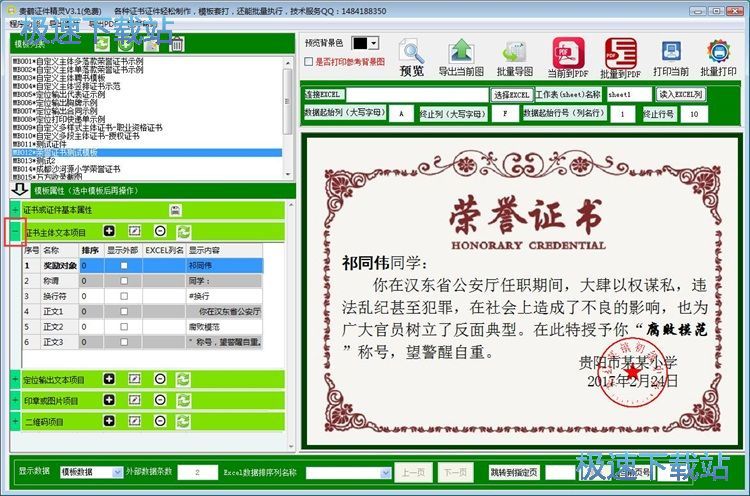
Task: Add item in 二维码项目 row
Action: (109, 421)
